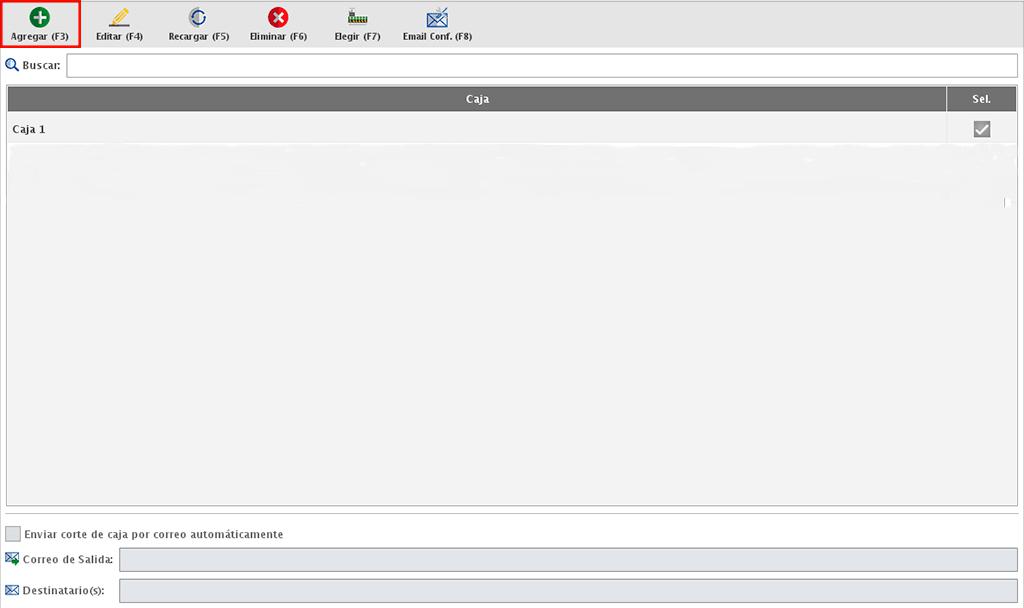Click the 'Buscar:' label text
The width and height of the screenshot is (1024, 608).
coord(42,65)
